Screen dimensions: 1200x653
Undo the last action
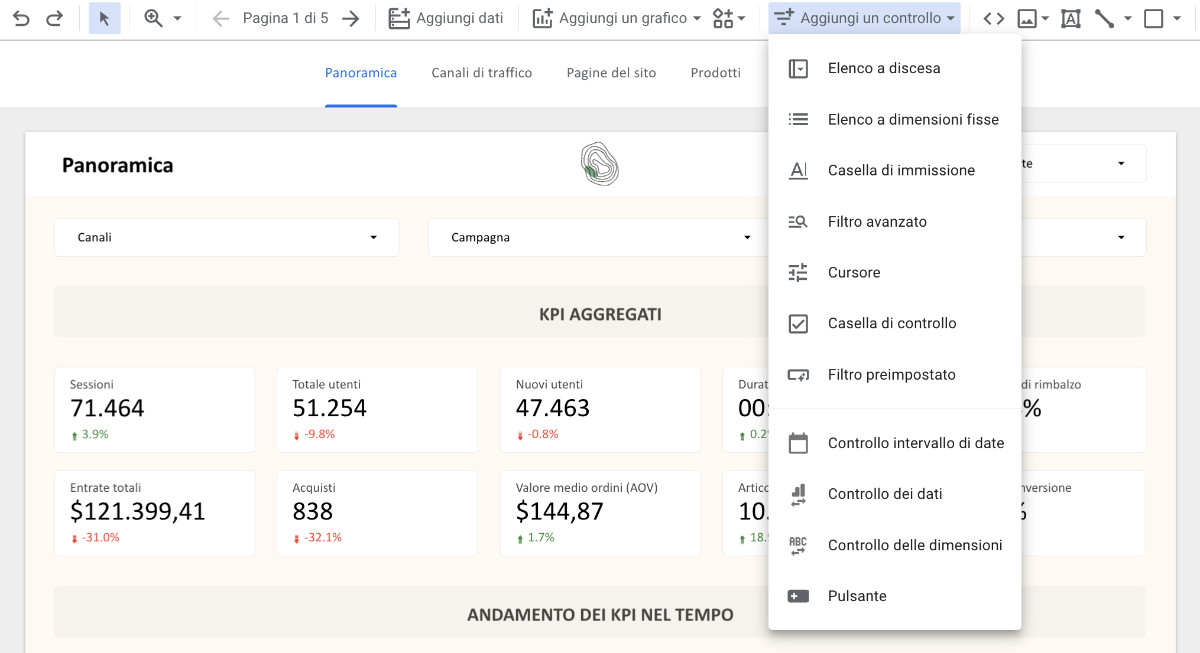point(21,18)
